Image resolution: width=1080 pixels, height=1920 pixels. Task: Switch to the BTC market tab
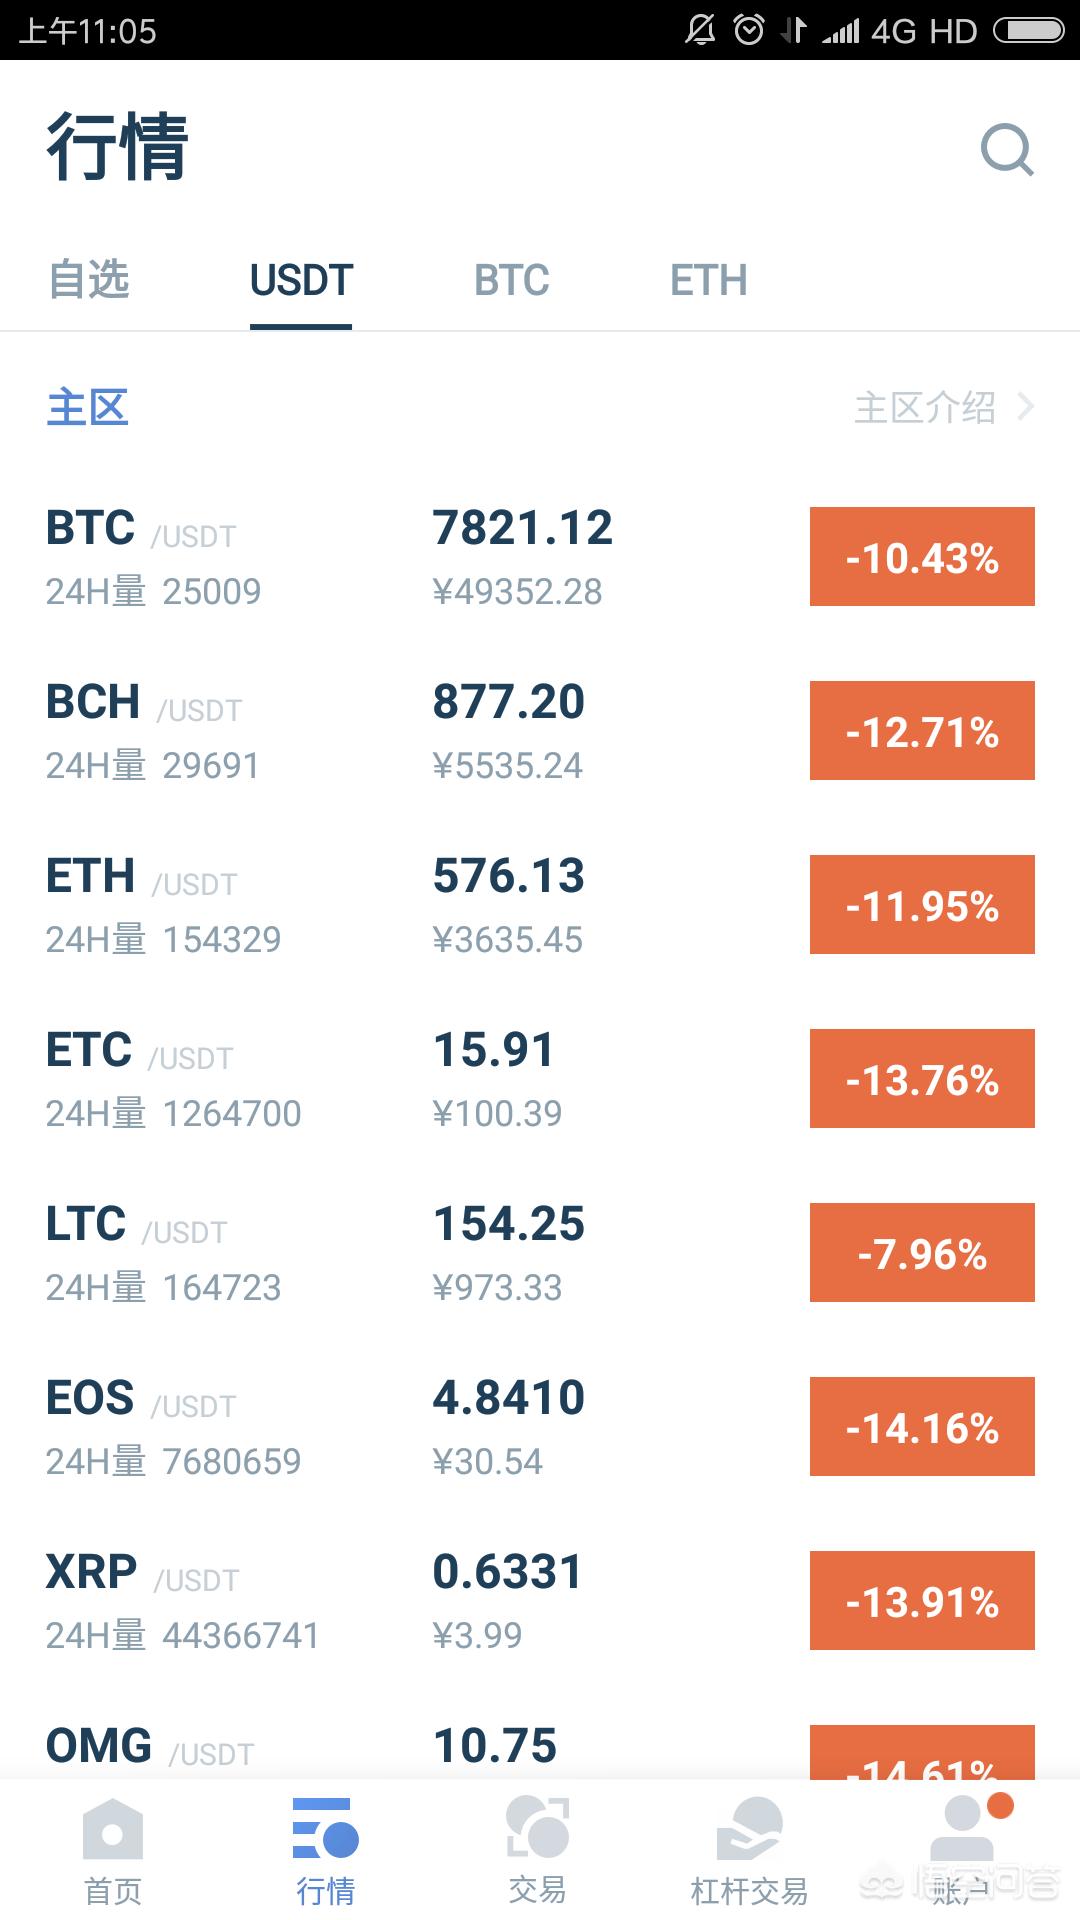pyautogui.click(x=511, y=280)
